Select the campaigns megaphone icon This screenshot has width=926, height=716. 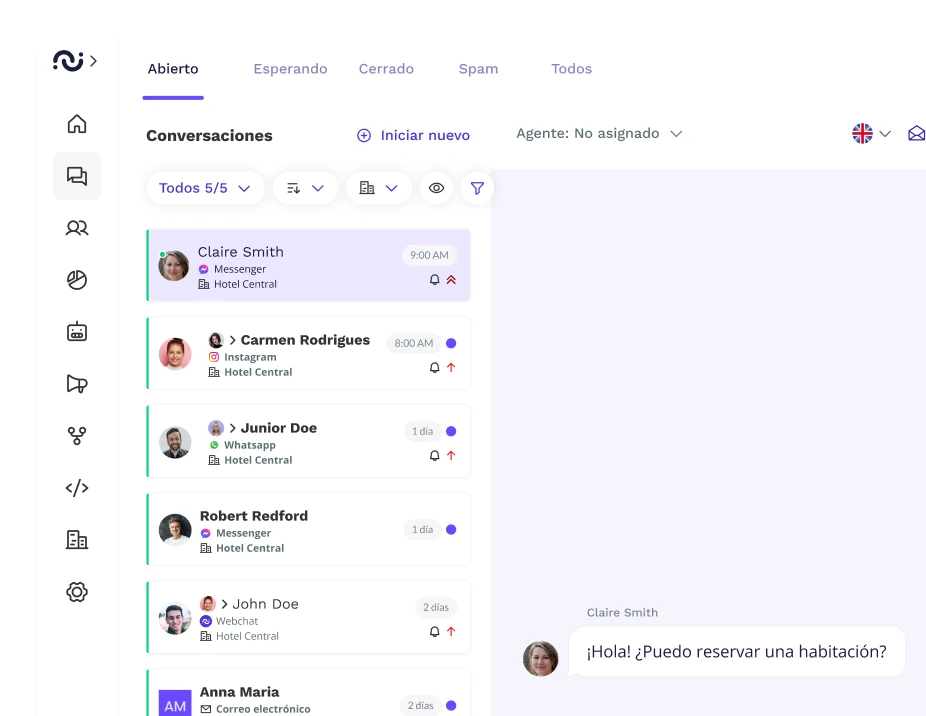pyautogui.click(x=77, y=384)
